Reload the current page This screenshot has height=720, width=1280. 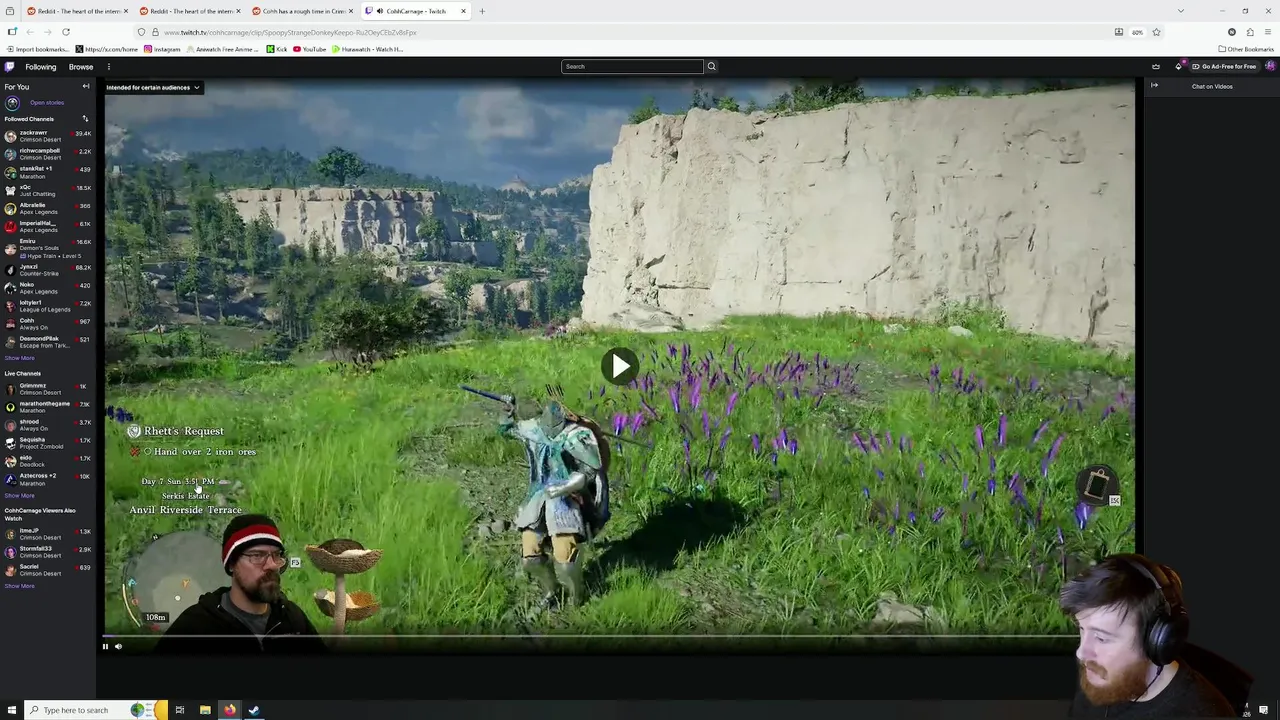[x=66, y=32]
